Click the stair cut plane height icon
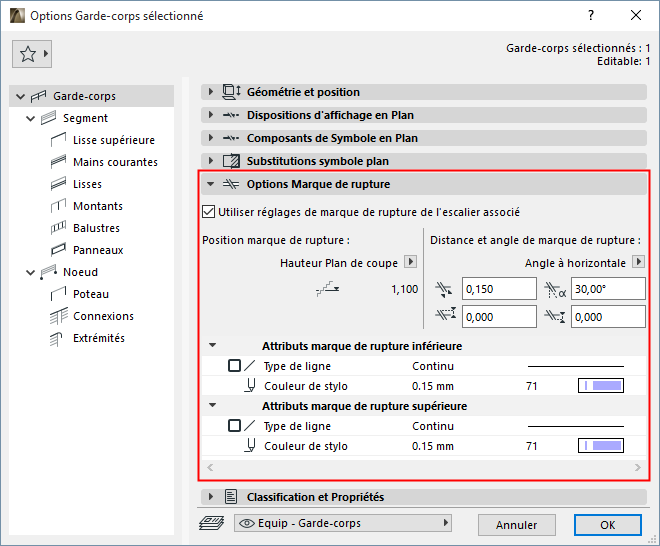This screenshot has height=546, width=660. [x=328, y=289]
